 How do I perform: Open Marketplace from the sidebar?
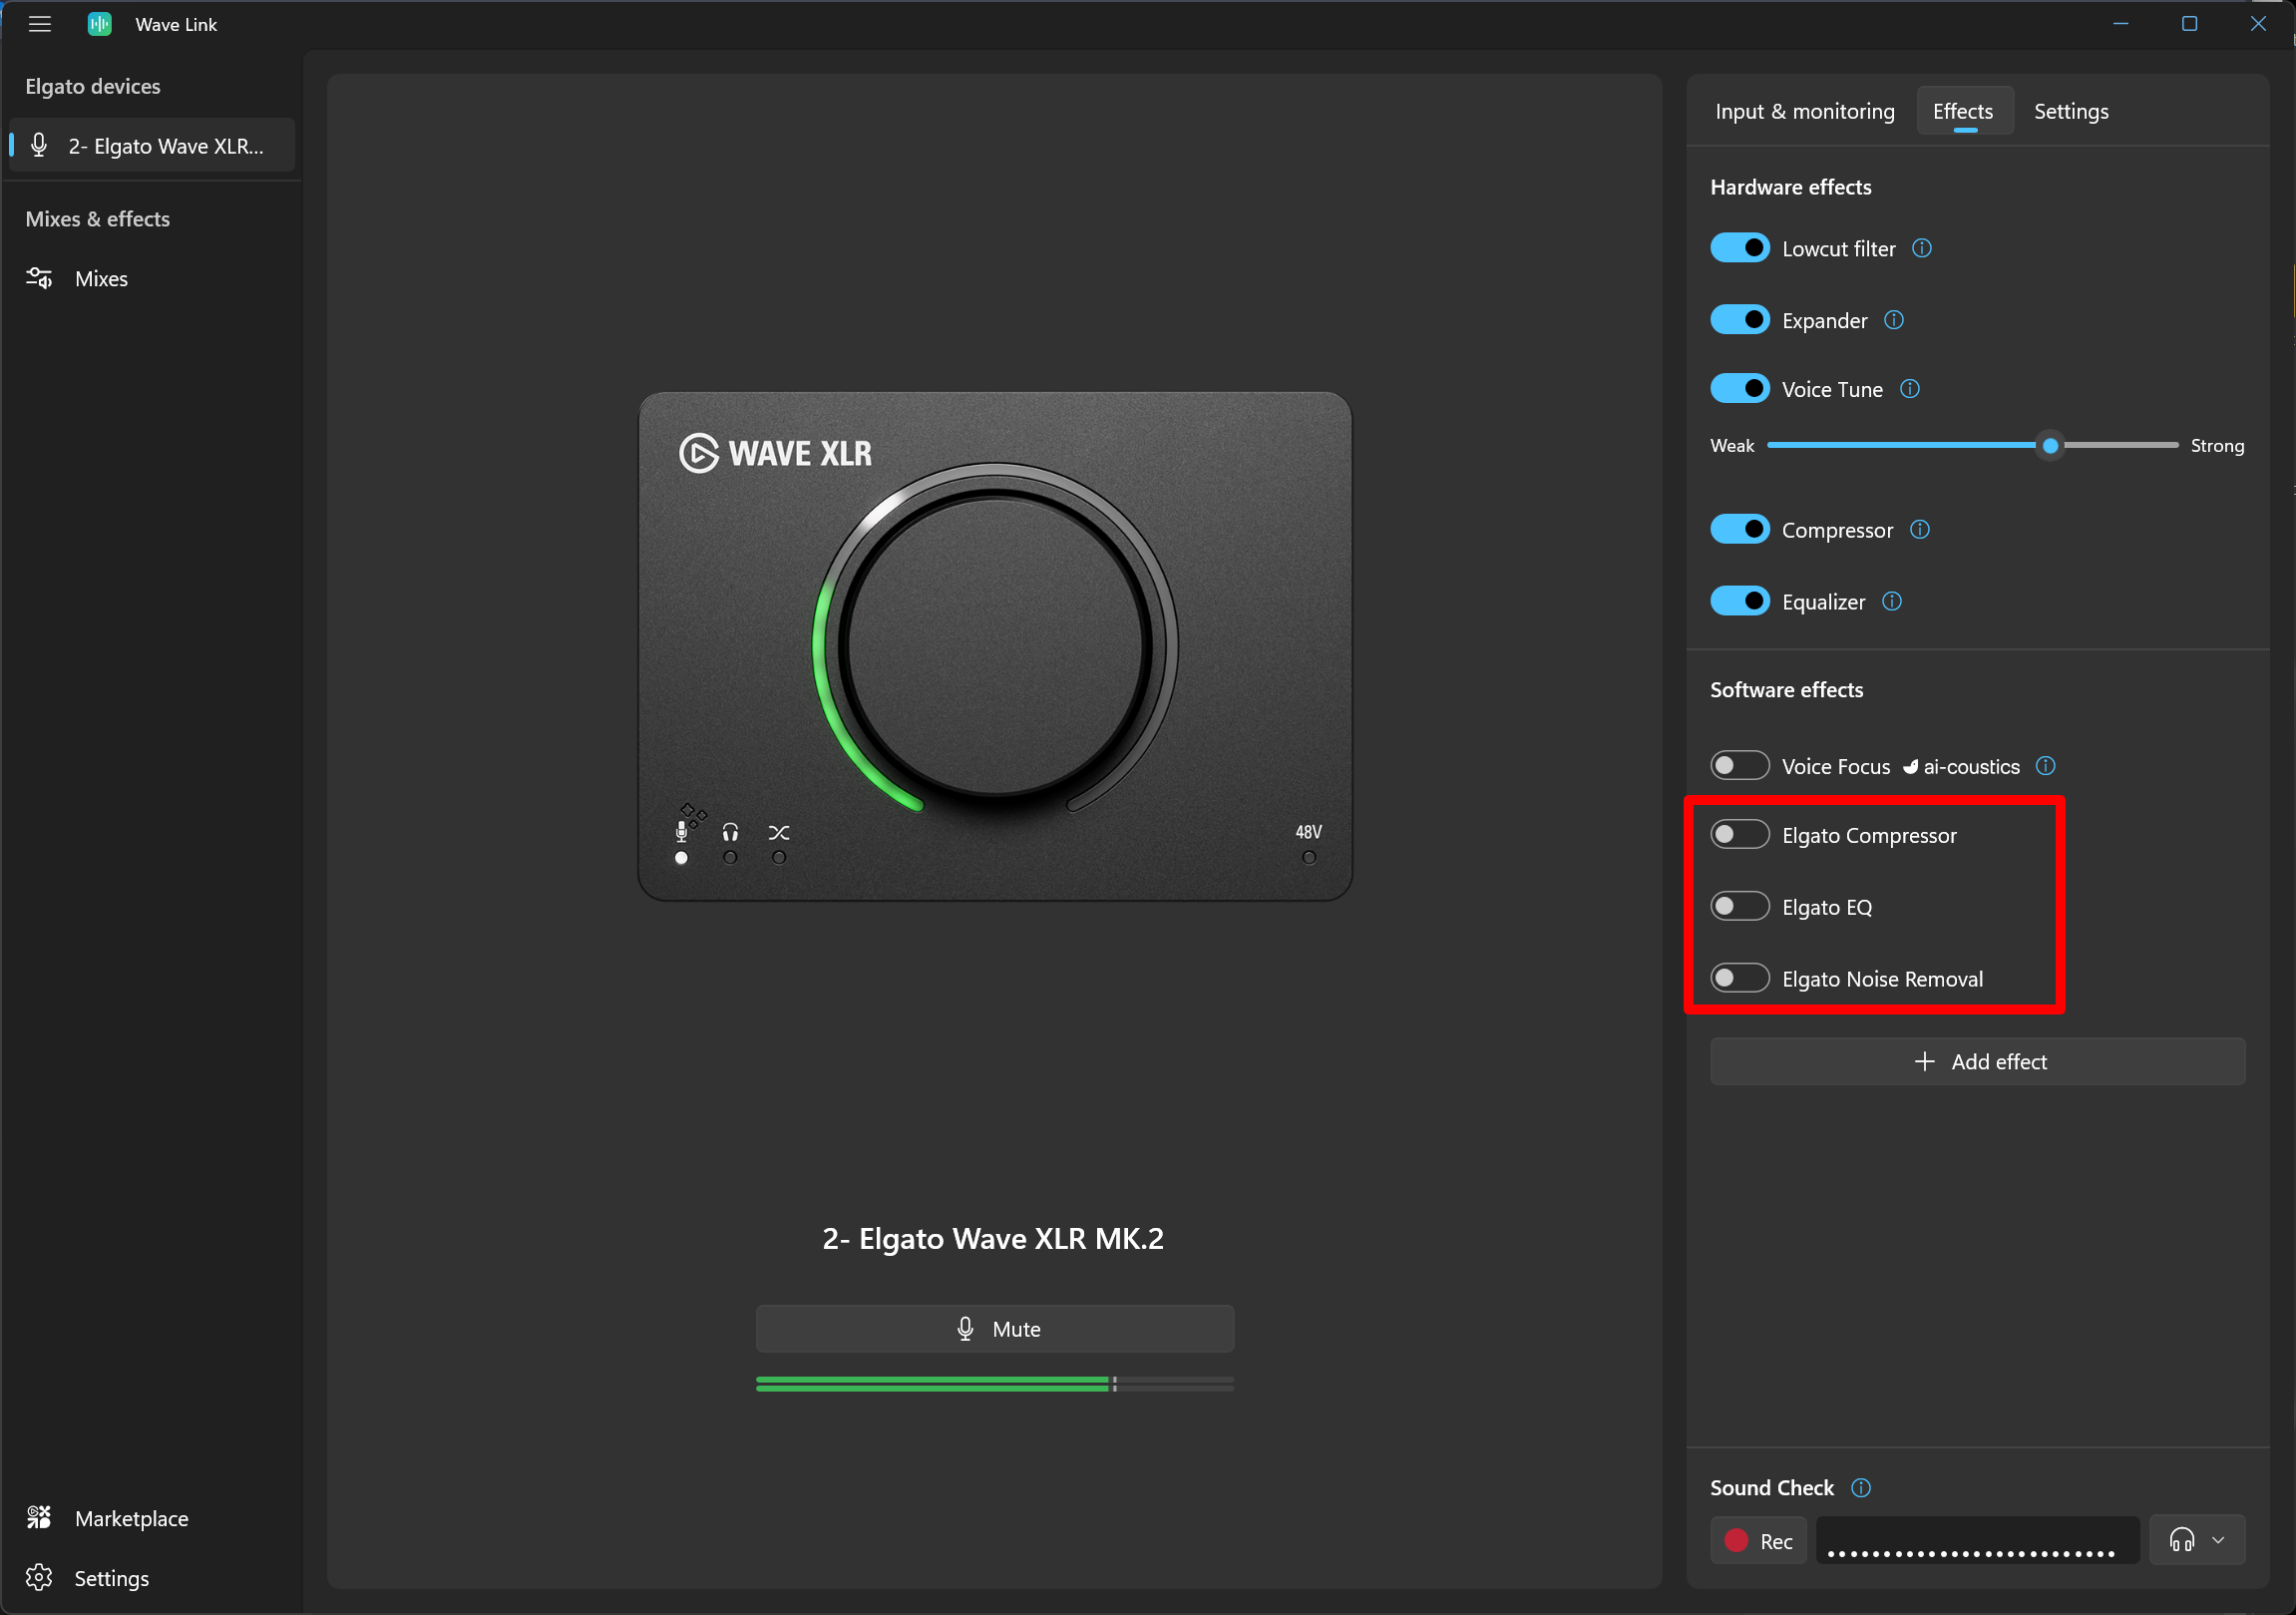click(x=130, y=1518)
